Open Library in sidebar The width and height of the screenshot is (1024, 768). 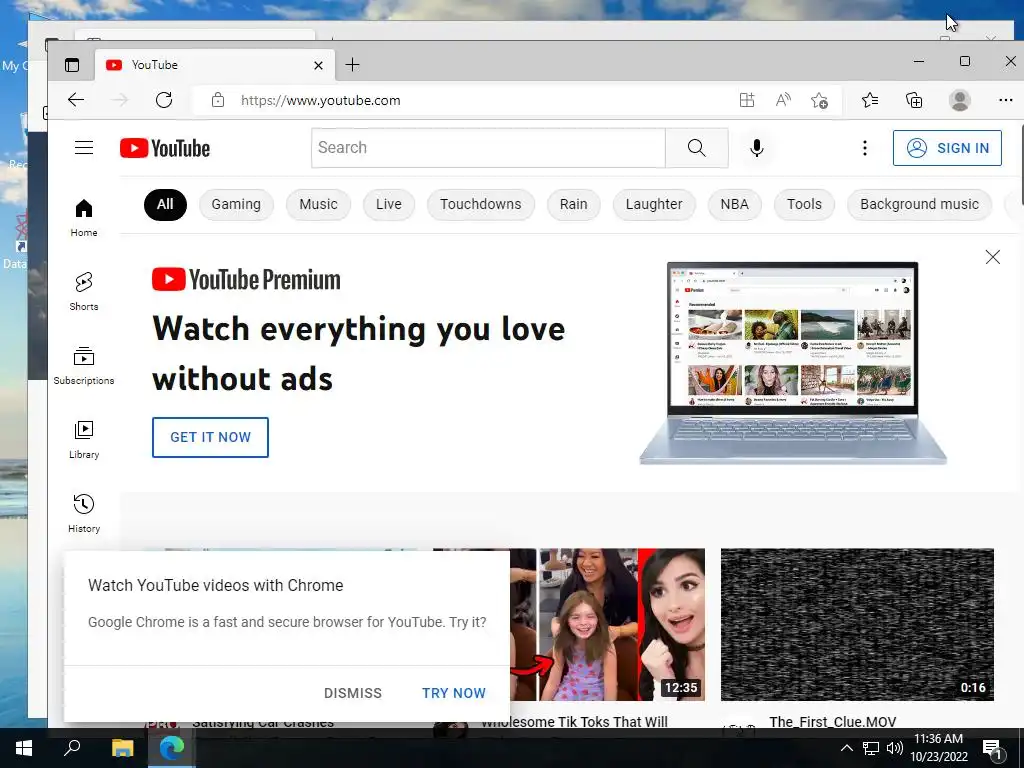tap(84, 440)
